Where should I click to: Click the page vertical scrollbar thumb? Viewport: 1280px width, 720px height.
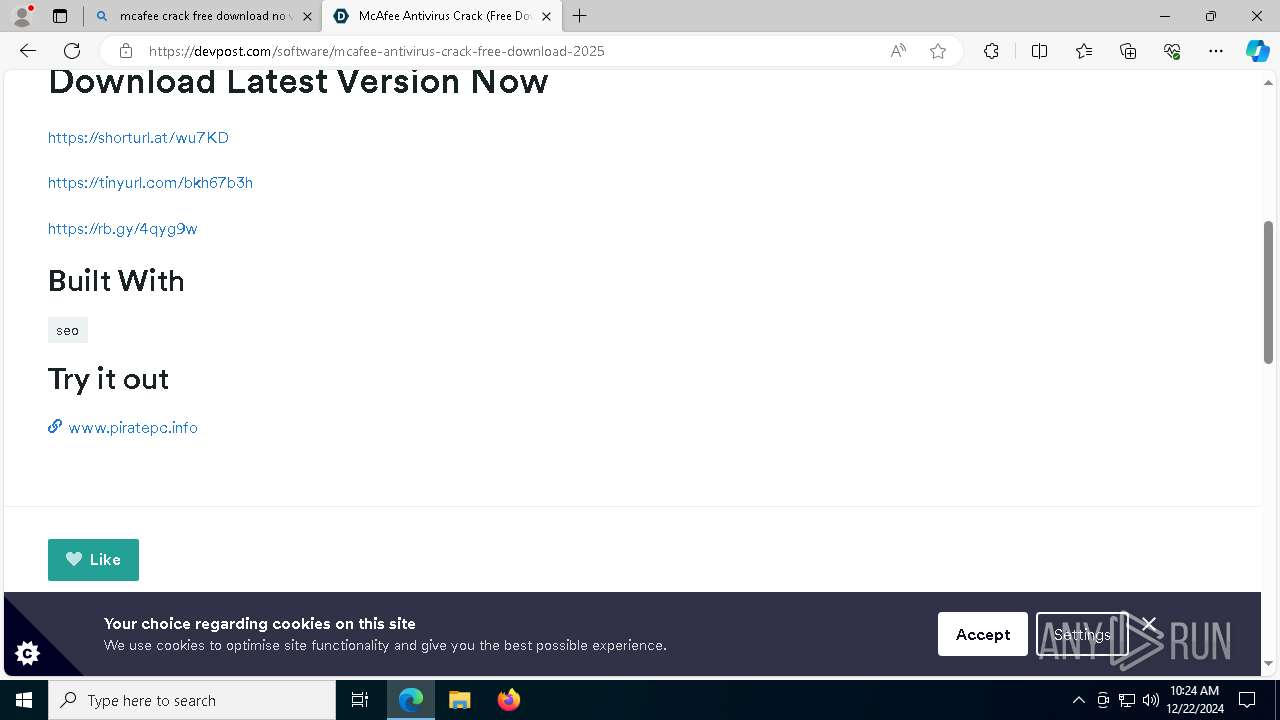coord(1268,292)
